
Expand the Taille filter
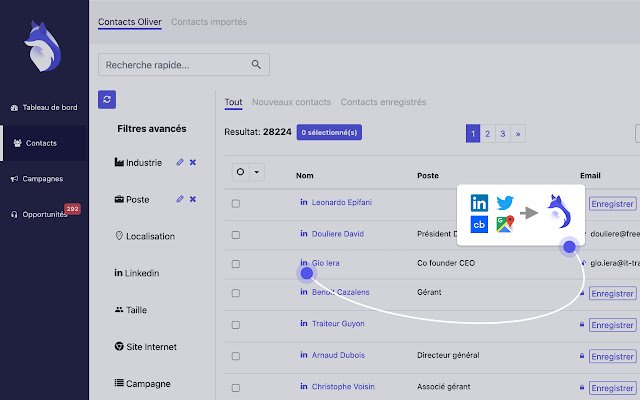131,310
